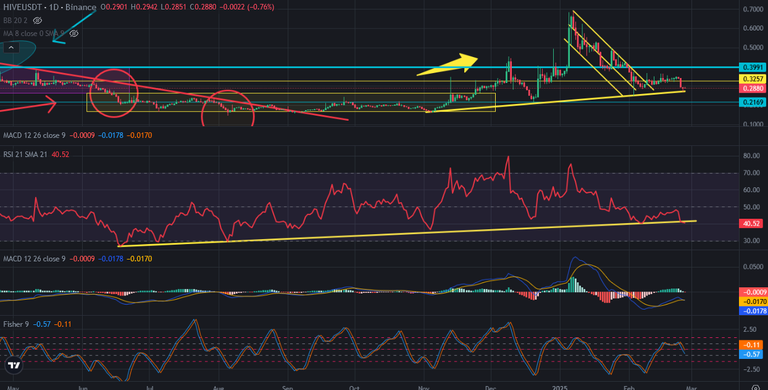Screen dimensions: 768x390
Task: Toggle visibility eye of BB 20 2 indicator
Action: [38, 21]
